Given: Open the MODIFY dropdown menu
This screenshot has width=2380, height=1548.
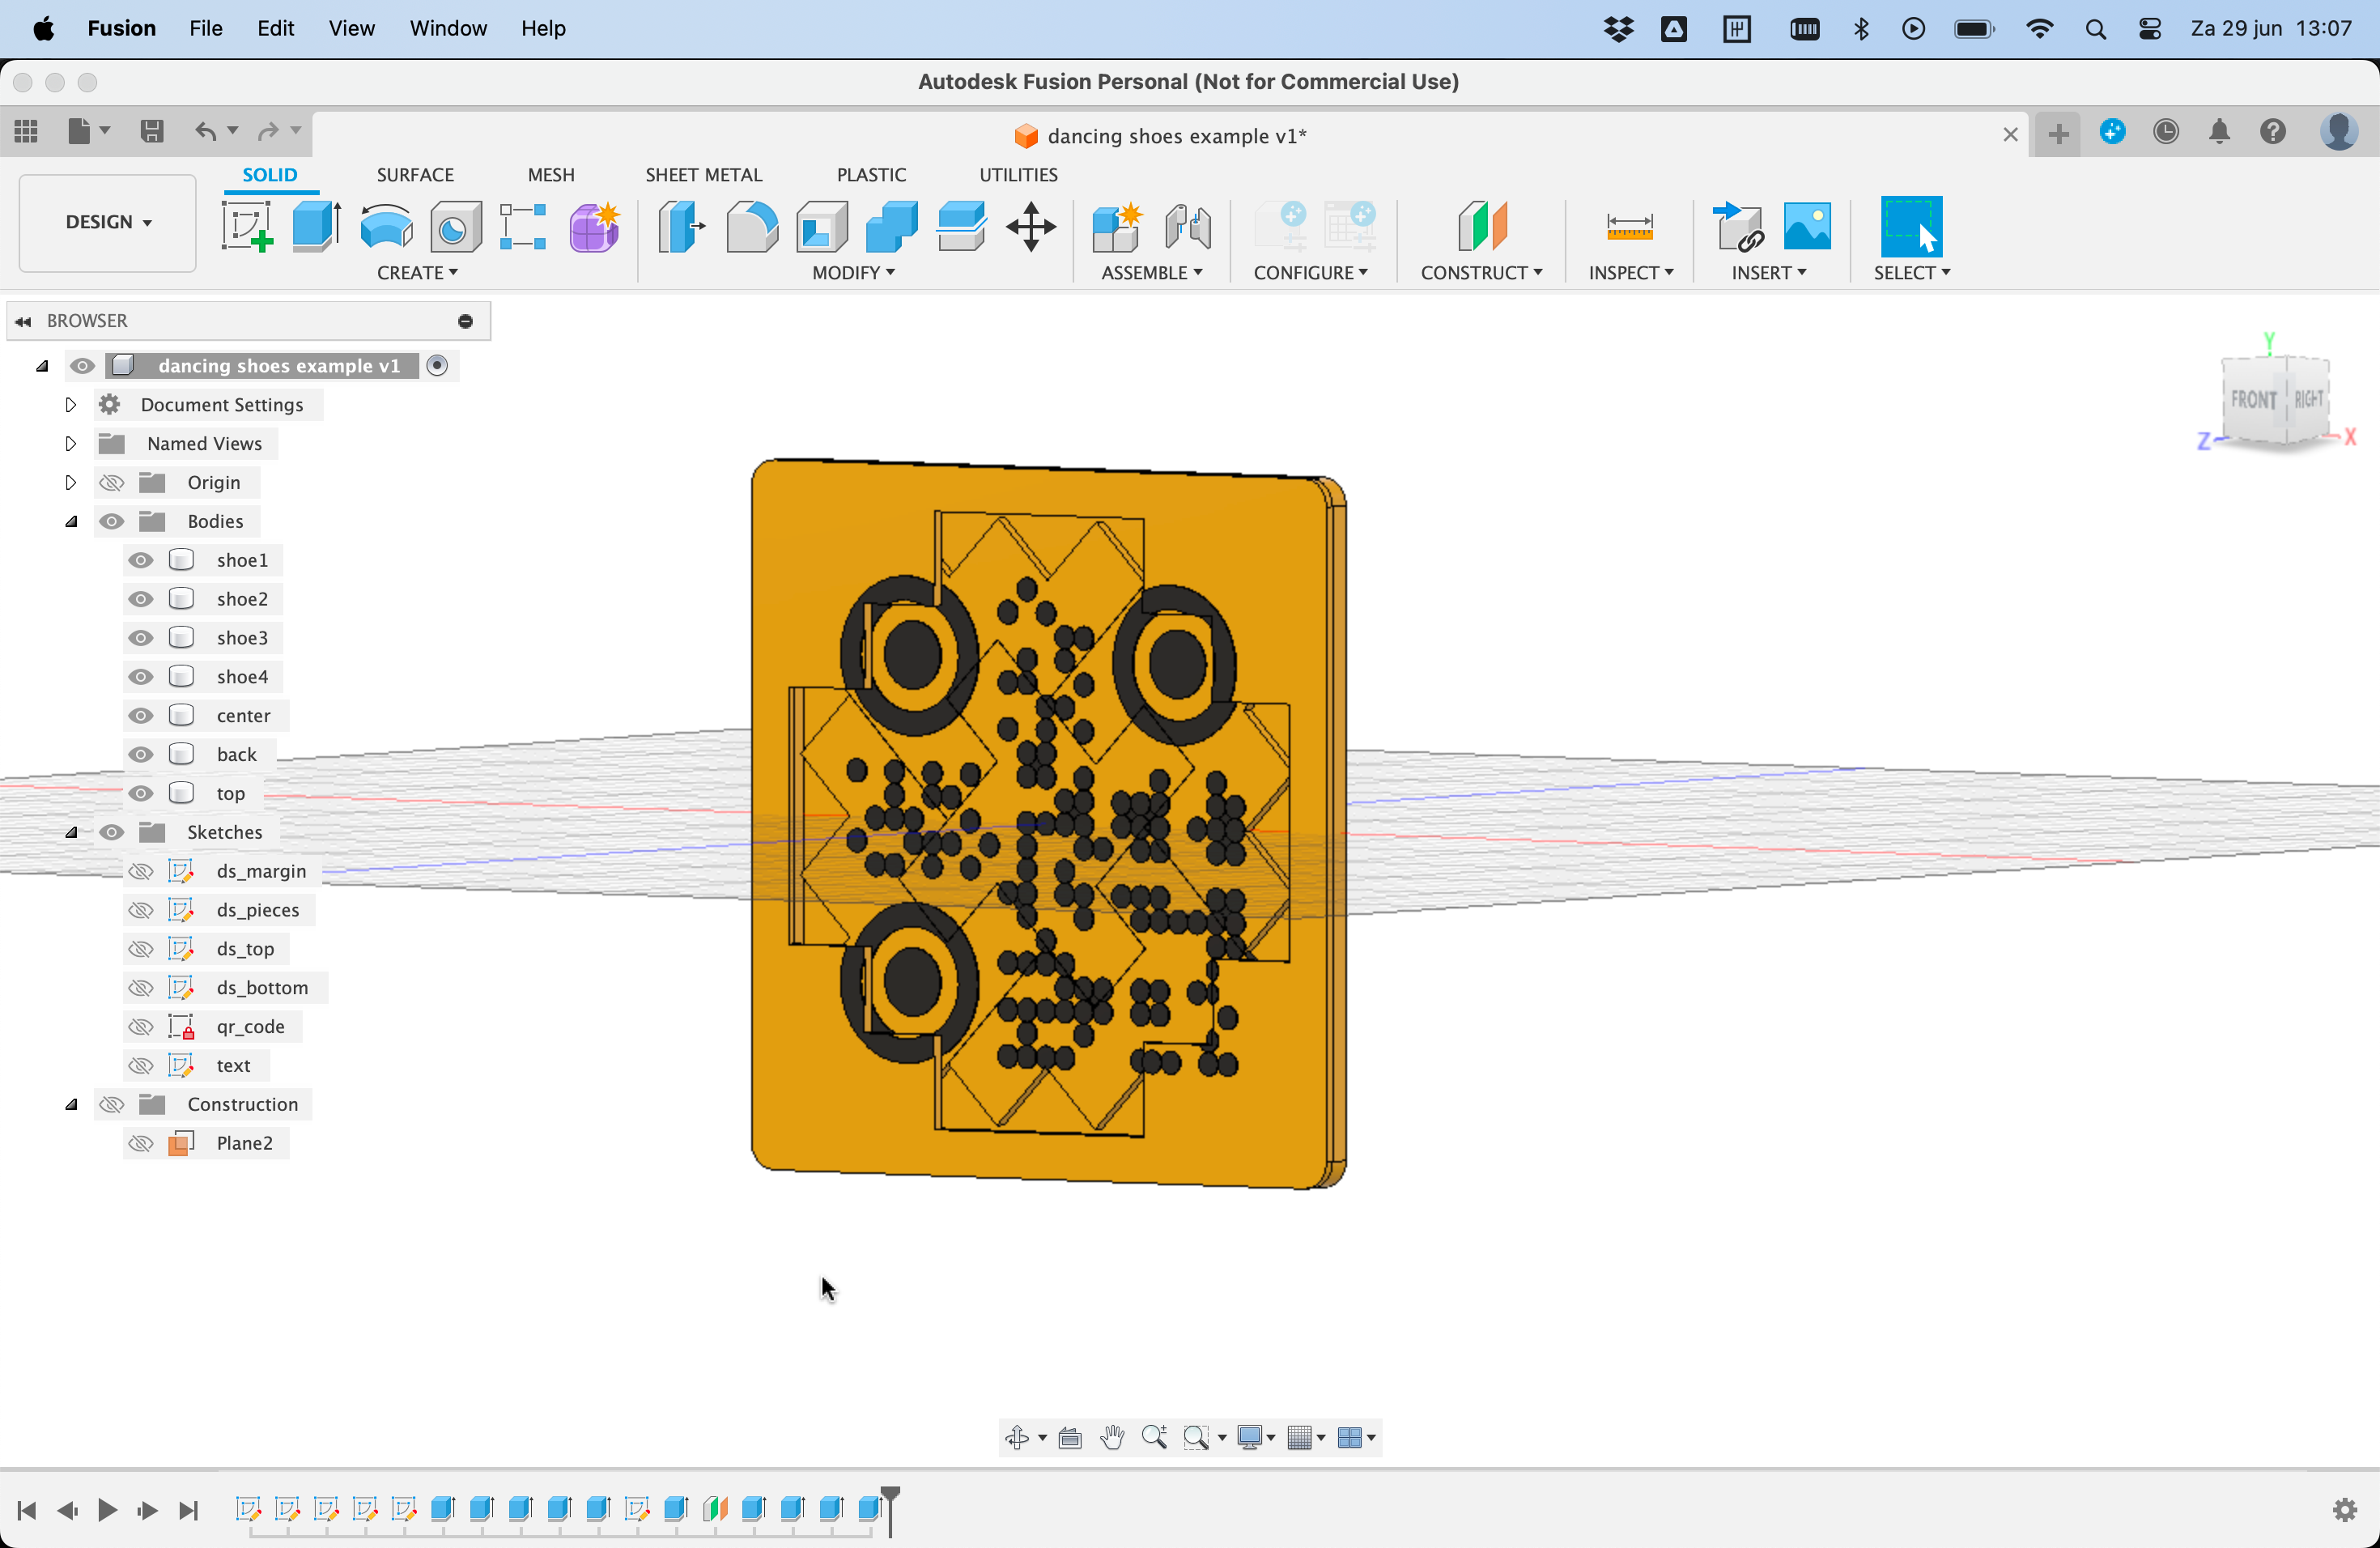Looking at the screenshot, I should tap(853, 273).
